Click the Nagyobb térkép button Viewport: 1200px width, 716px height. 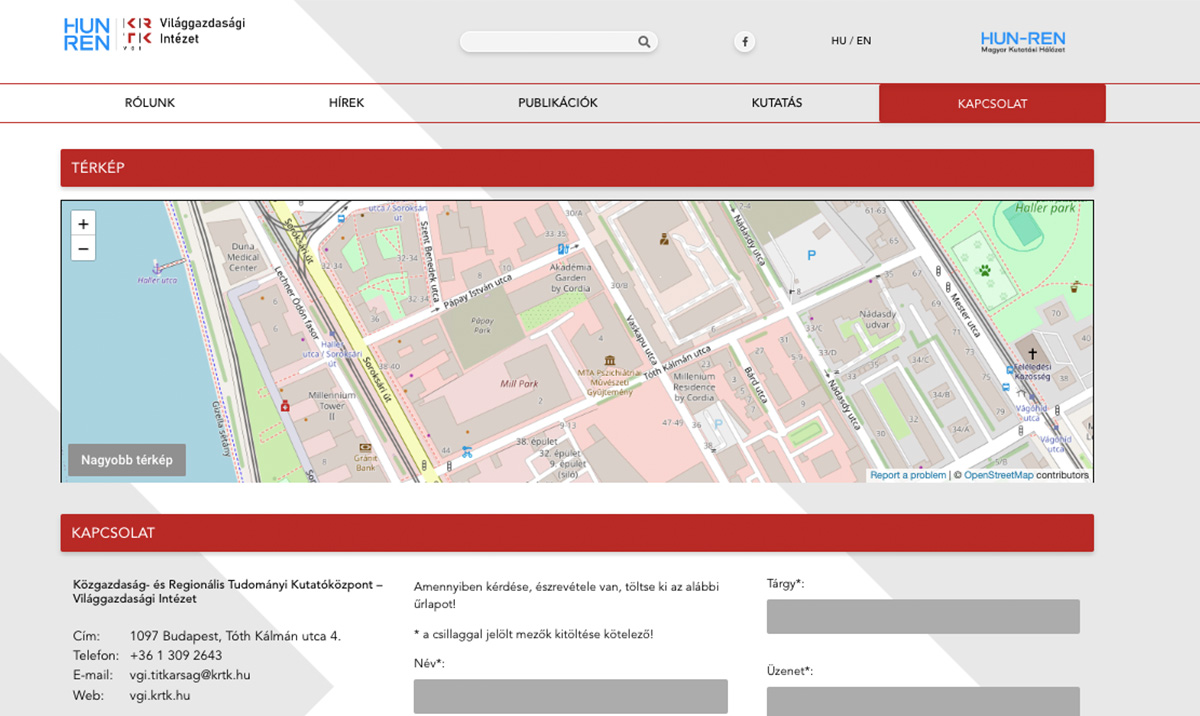(x=127, y=460)
